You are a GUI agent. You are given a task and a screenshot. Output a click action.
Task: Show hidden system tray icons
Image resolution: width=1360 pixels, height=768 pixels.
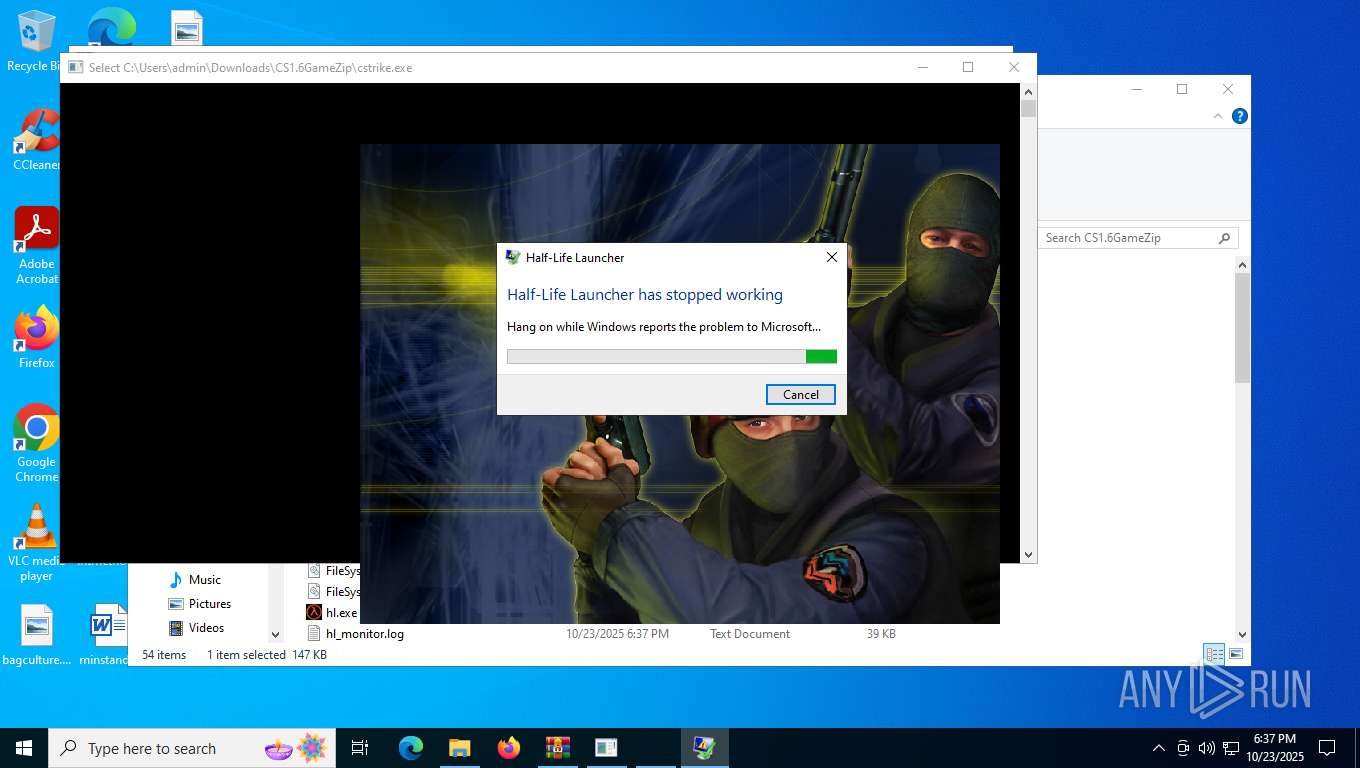pos(1158,748)
